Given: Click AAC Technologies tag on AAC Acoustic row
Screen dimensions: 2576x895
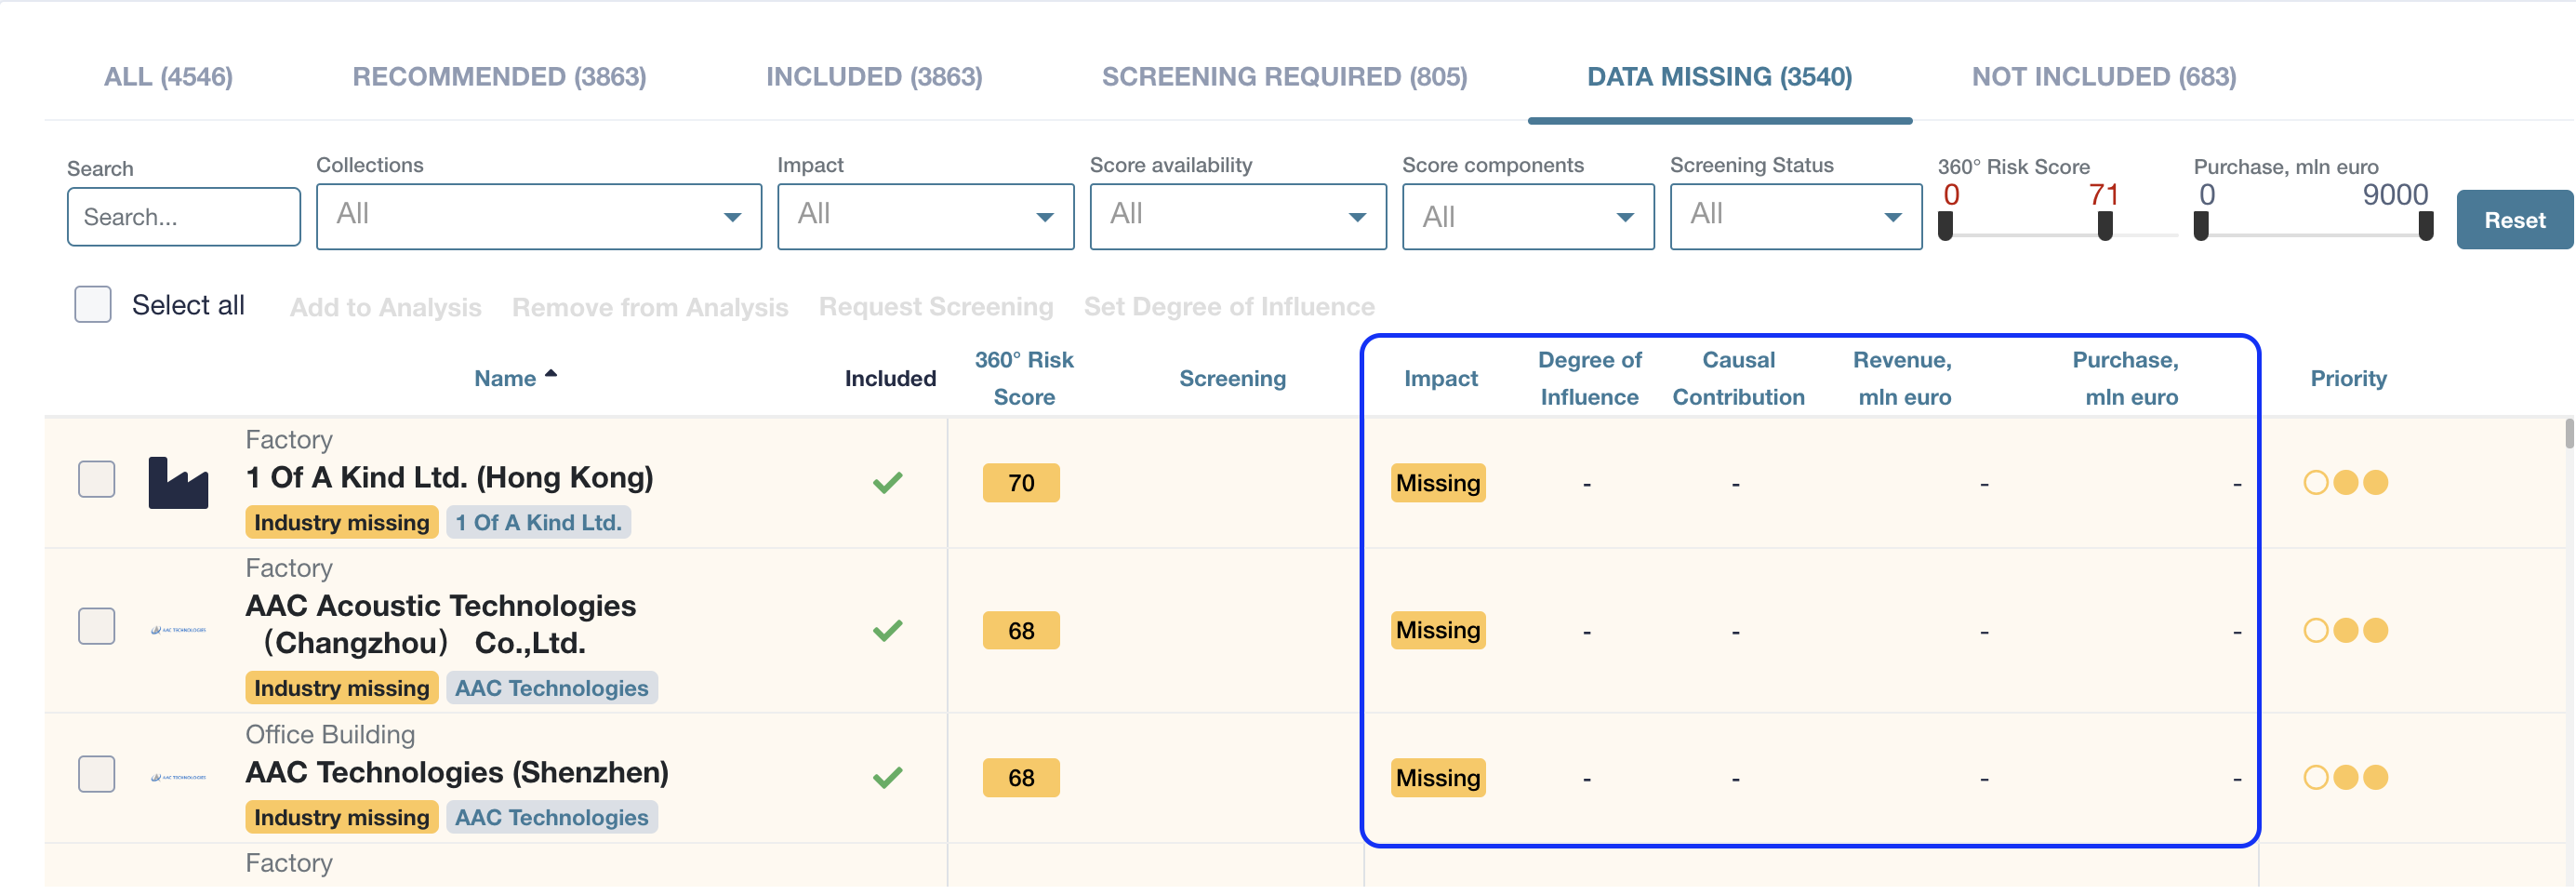Looking at the screenshot, I should [551, 689].
